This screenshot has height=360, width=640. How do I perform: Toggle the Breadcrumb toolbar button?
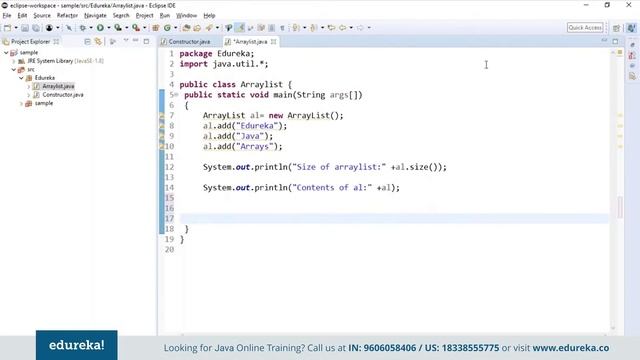click(x=229, y=28)
